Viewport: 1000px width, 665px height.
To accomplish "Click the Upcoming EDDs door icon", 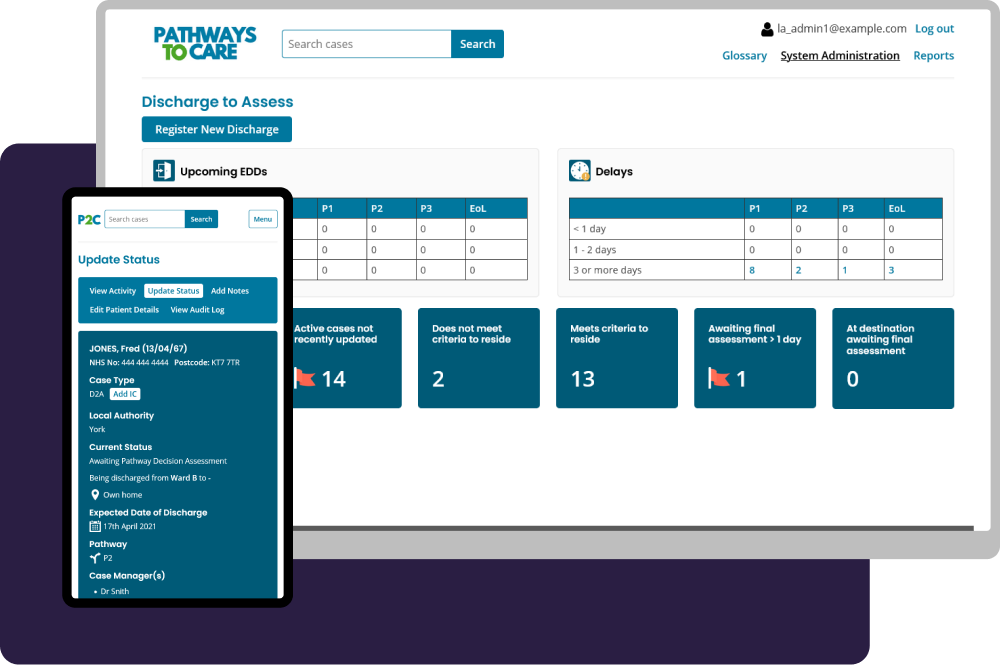I will 164,171.
